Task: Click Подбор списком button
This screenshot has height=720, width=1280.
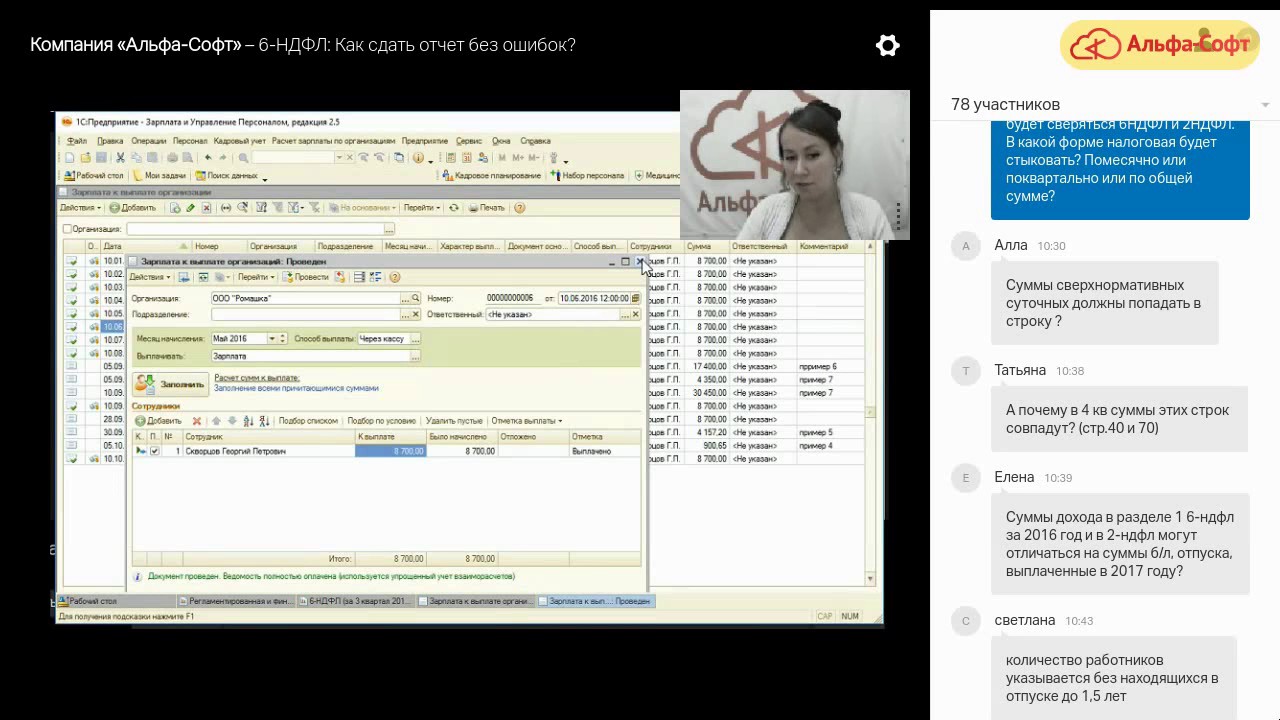Action: point(308,421)
